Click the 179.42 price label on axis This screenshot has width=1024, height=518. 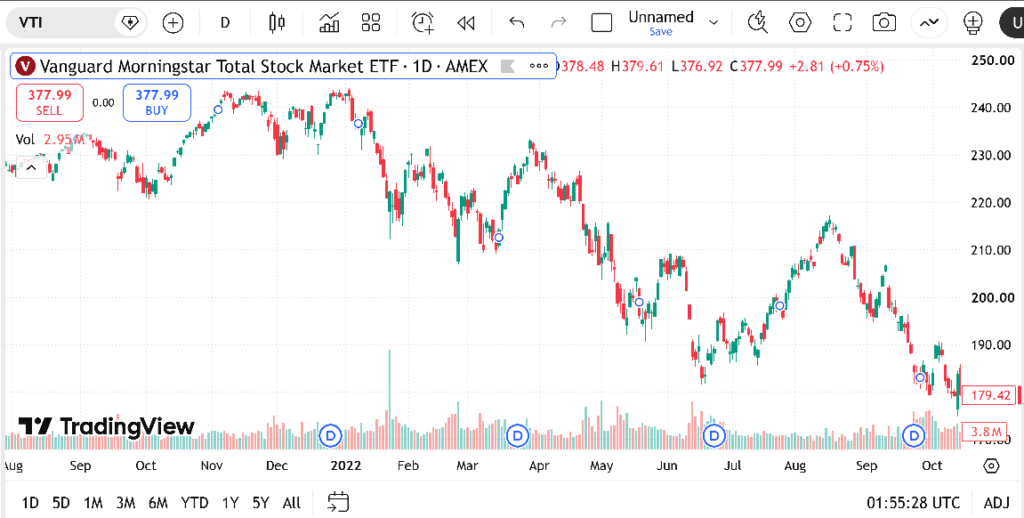(989, 395)
